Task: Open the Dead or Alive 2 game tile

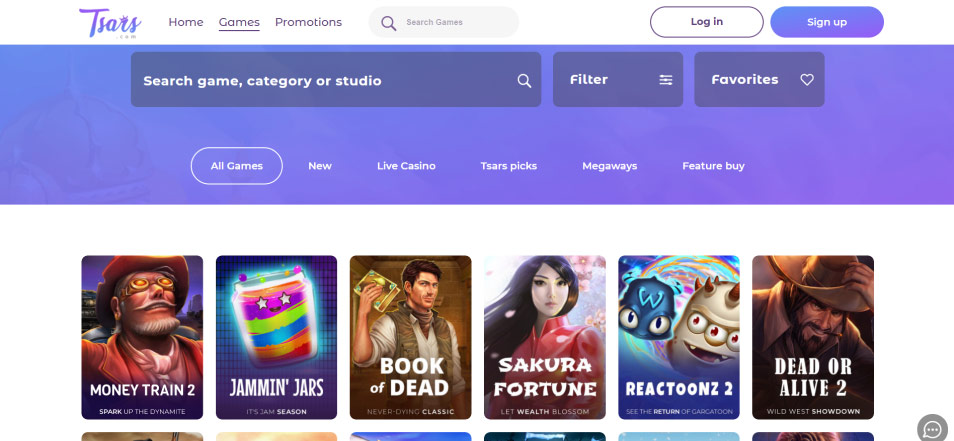Action: (x=813, y=338)
